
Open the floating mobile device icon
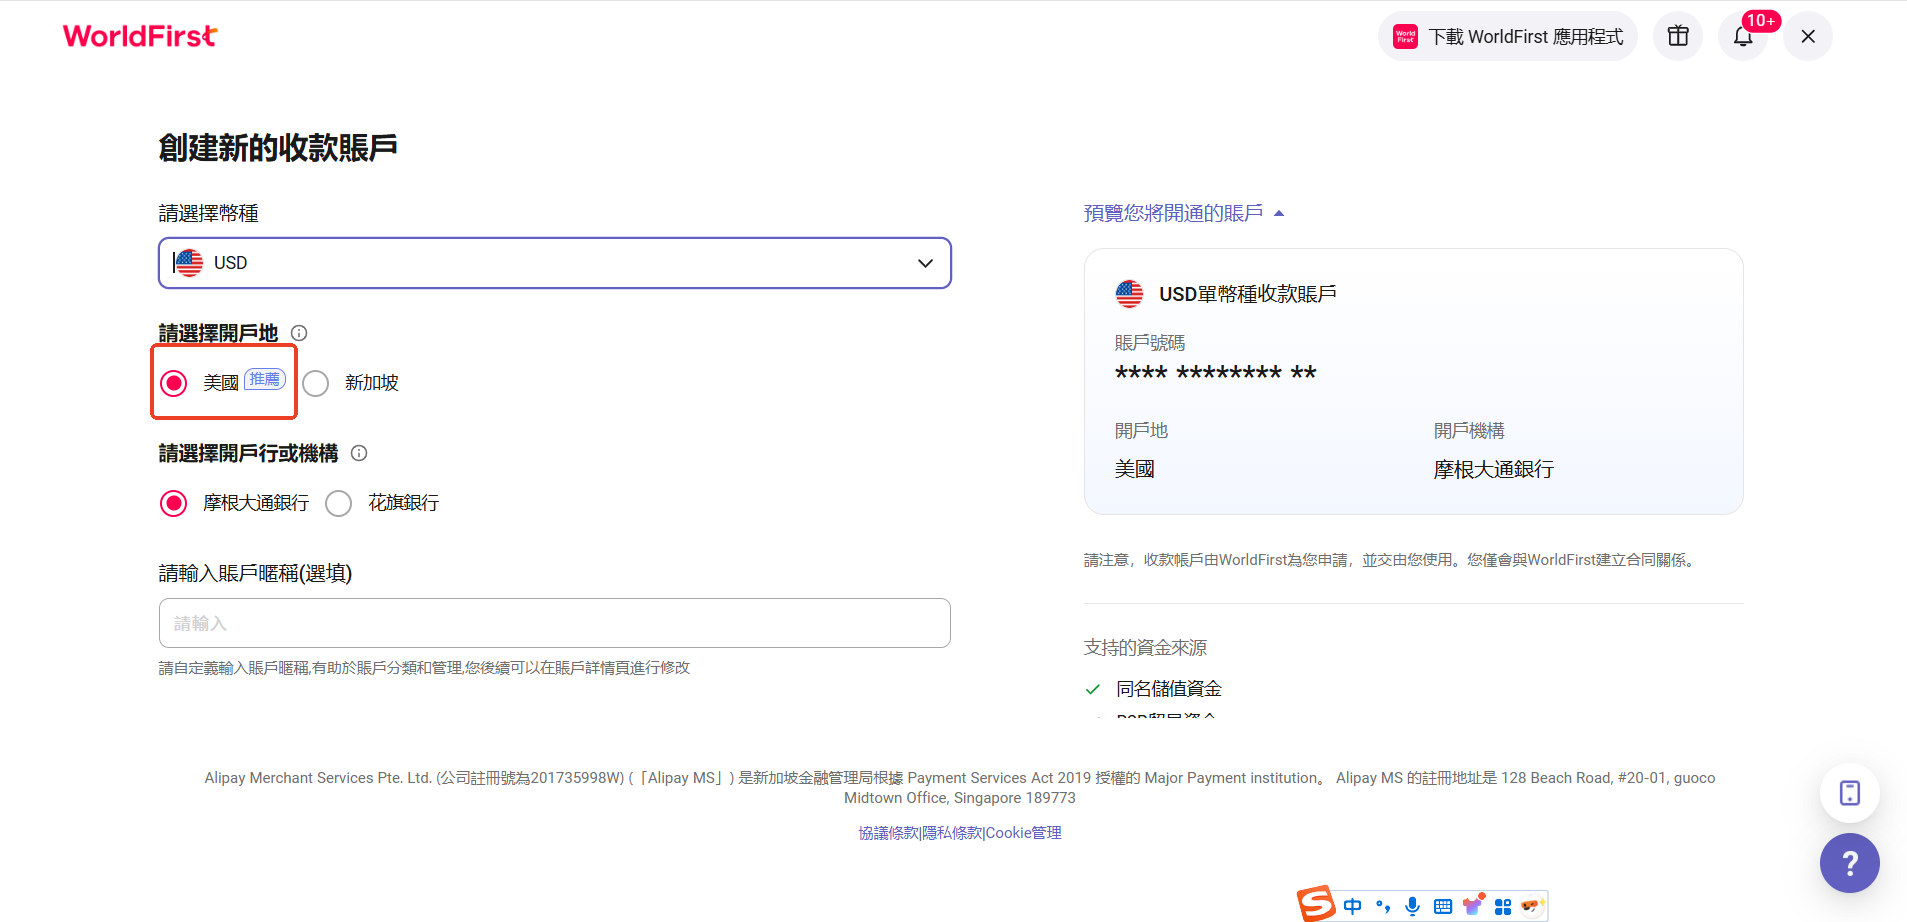click(x=1850, y=793)
